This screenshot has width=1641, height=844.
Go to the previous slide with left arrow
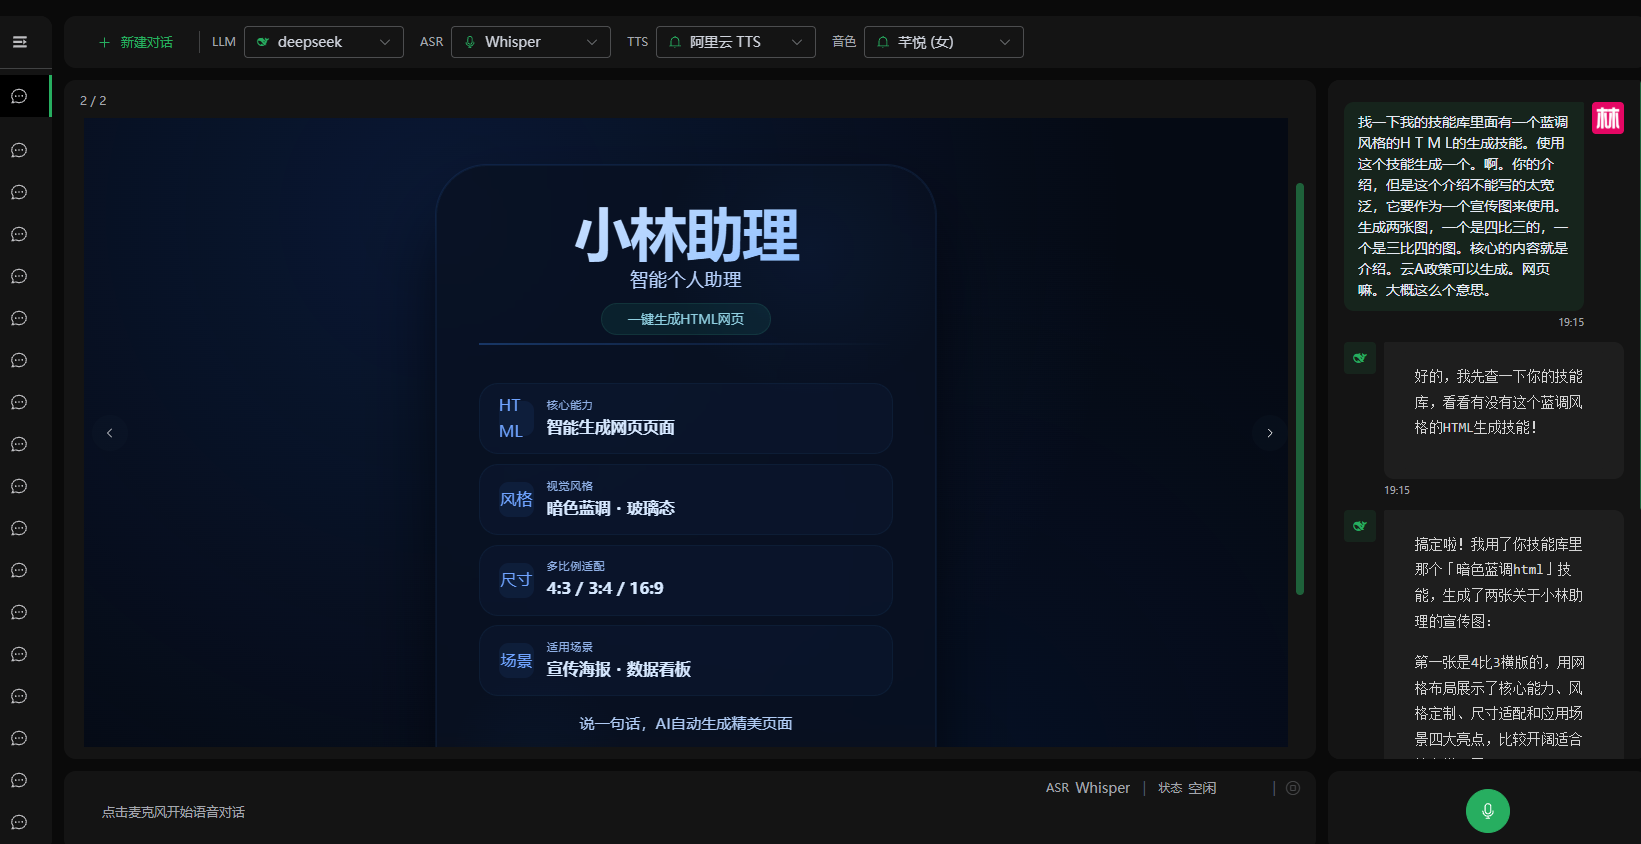(110, 433)
